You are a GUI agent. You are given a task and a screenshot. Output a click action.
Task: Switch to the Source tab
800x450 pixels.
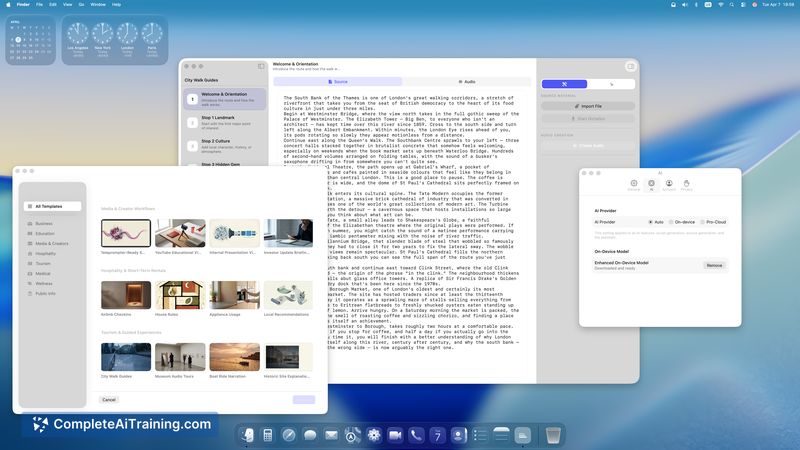pyautogui.click(x=338, y=82)
